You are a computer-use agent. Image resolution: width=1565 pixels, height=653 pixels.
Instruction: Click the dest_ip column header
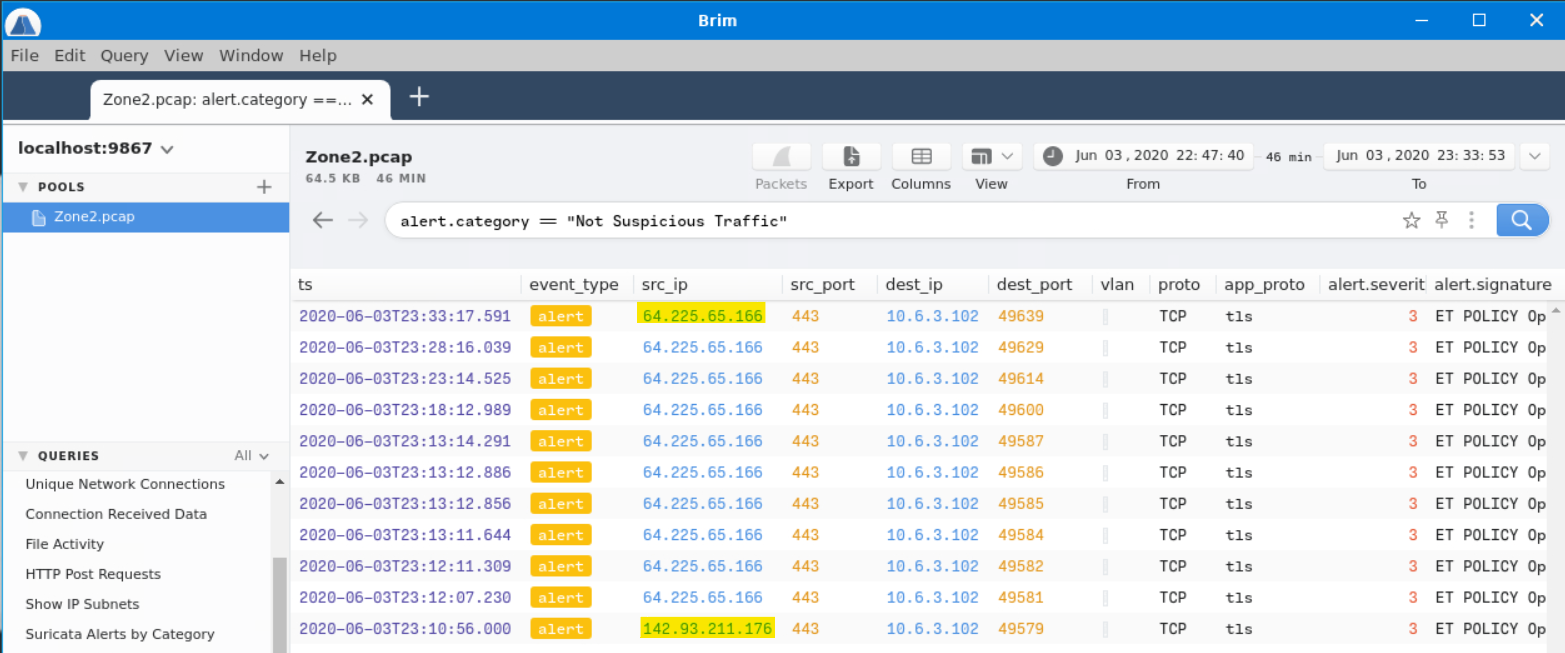(914, 285)
